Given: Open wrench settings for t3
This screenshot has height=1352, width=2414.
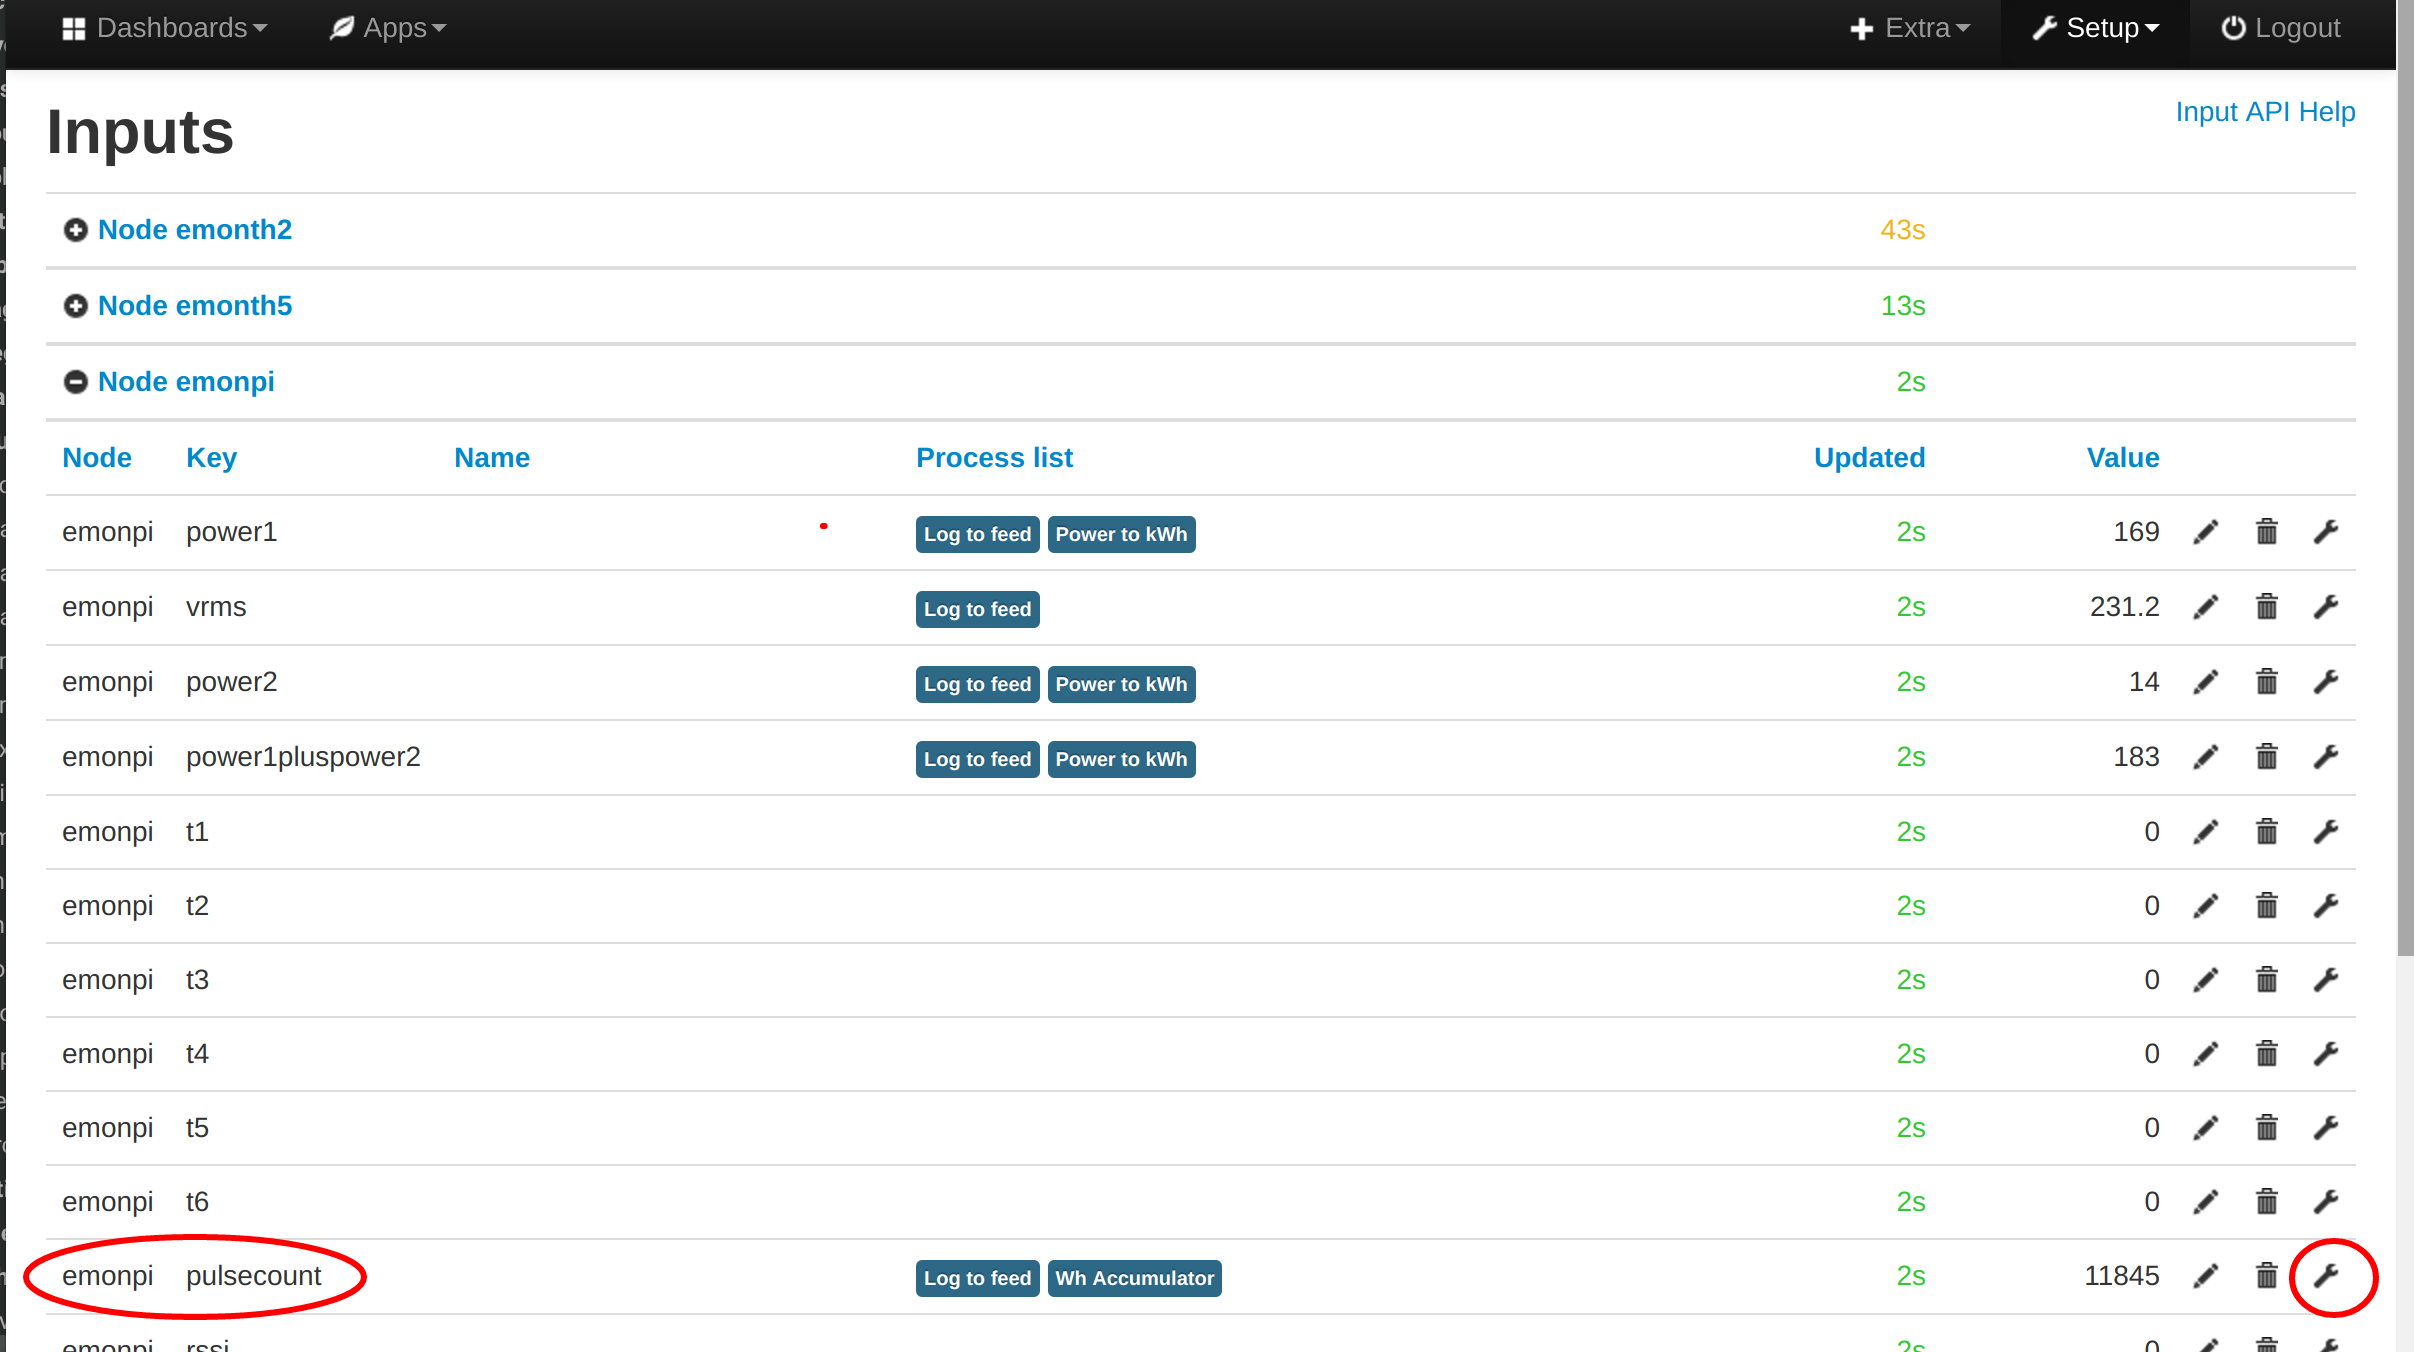Looking at the screenshot, I should pyautogui.click(x=2326, y=980).
